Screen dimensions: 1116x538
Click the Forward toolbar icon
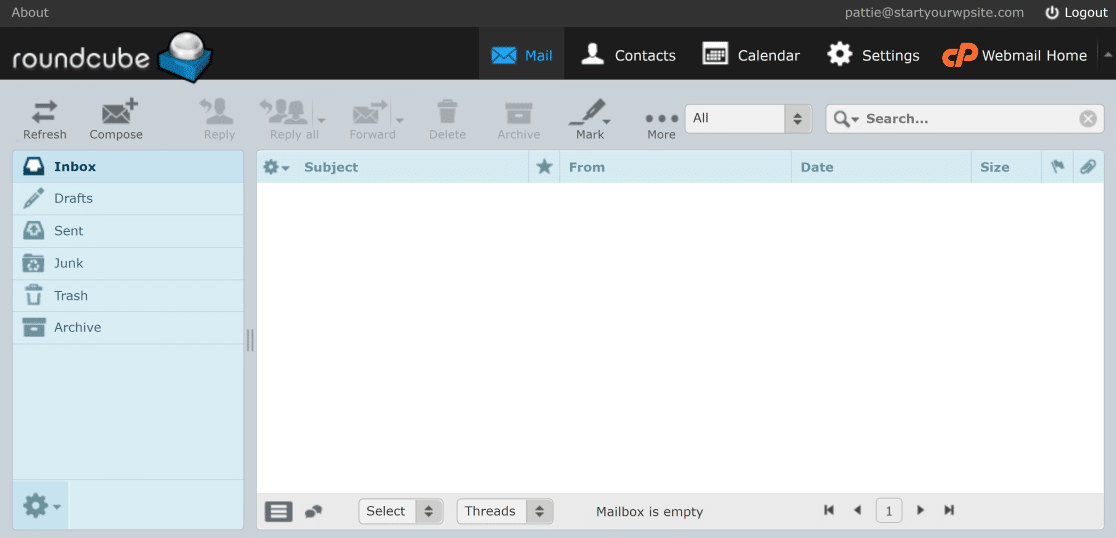369,112
